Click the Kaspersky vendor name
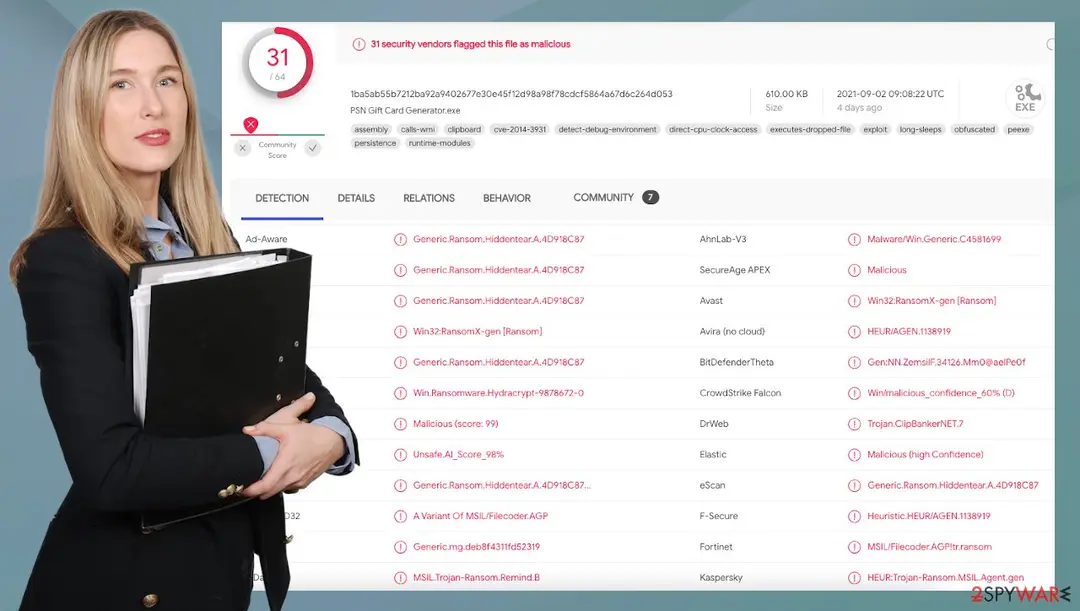 pos(721,577)
